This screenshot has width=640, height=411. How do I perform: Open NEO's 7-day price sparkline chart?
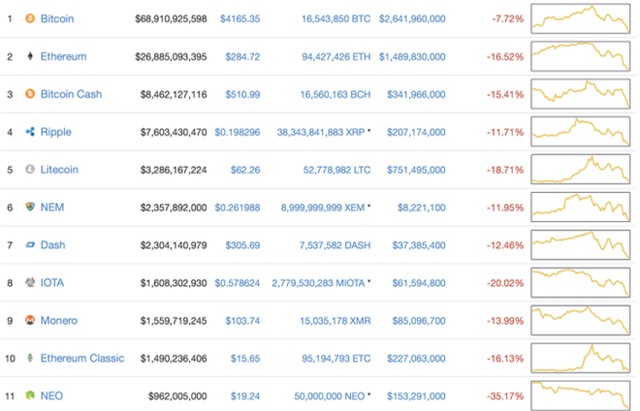581,395
